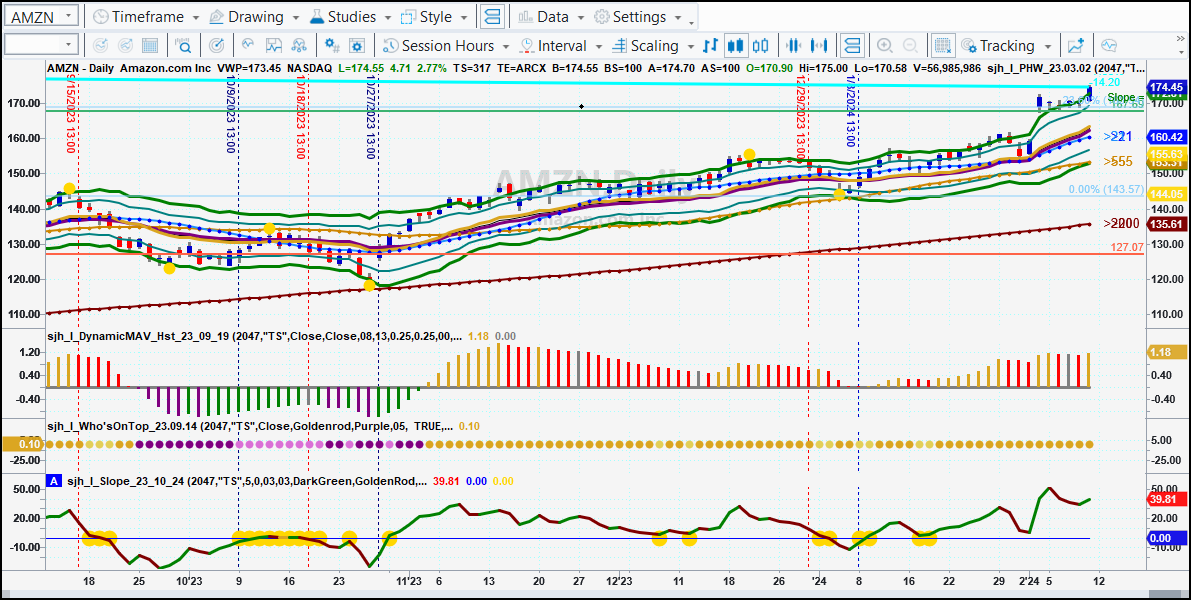The image size is (1191, 600).
Task: Open the Tracking dropdown arrow
Action: click(x=1048, y=46)
